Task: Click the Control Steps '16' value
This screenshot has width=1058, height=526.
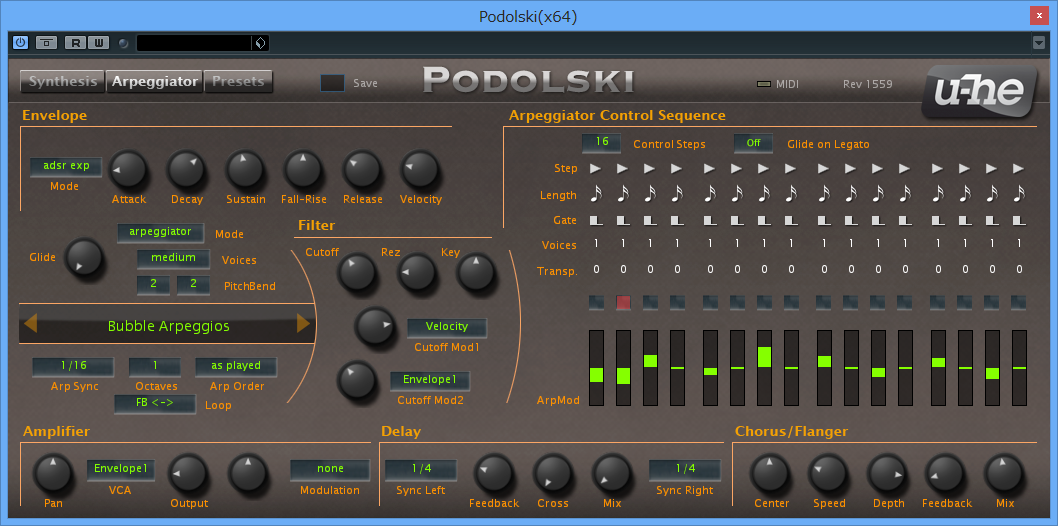Action: coord(601,143)
